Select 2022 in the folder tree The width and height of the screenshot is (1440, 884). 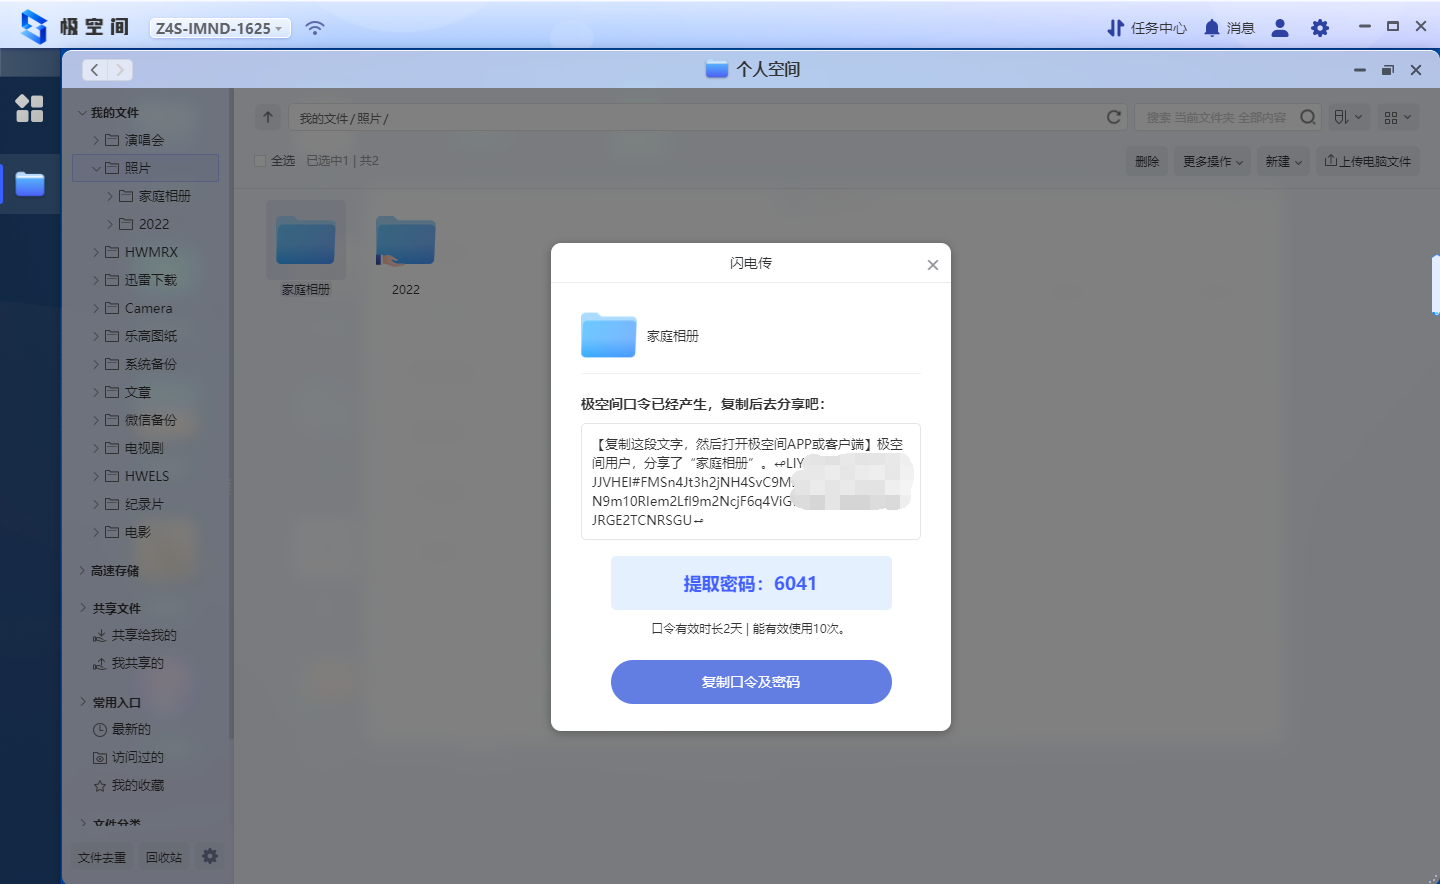coord(153,224)
